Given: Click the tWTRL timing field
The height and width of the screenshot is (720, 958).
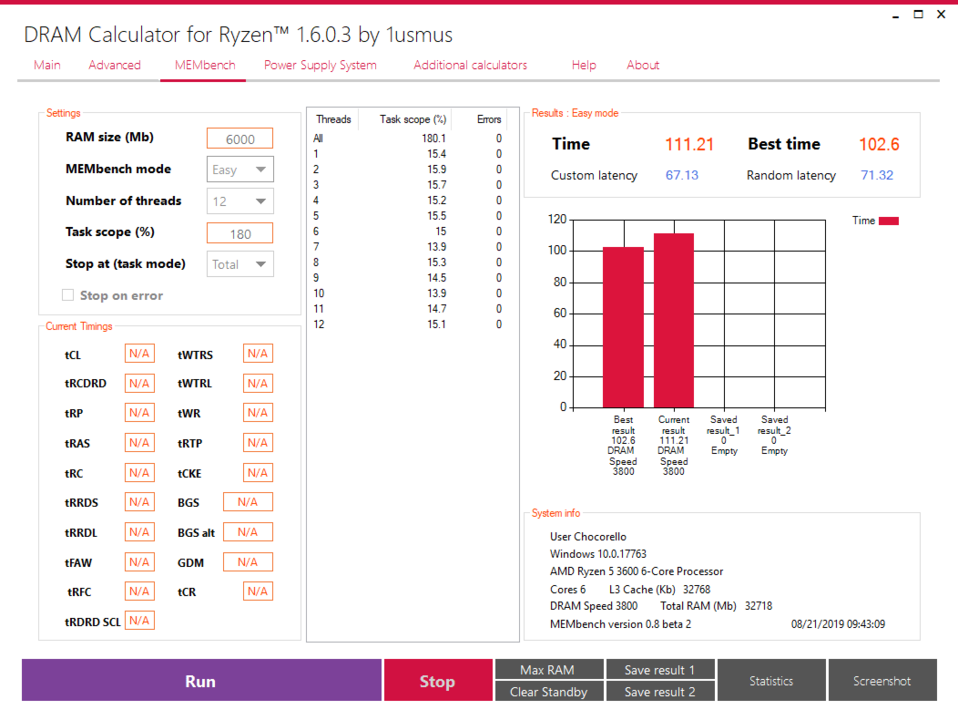Looking at the screenshot, I should click(x=258, y=383).
